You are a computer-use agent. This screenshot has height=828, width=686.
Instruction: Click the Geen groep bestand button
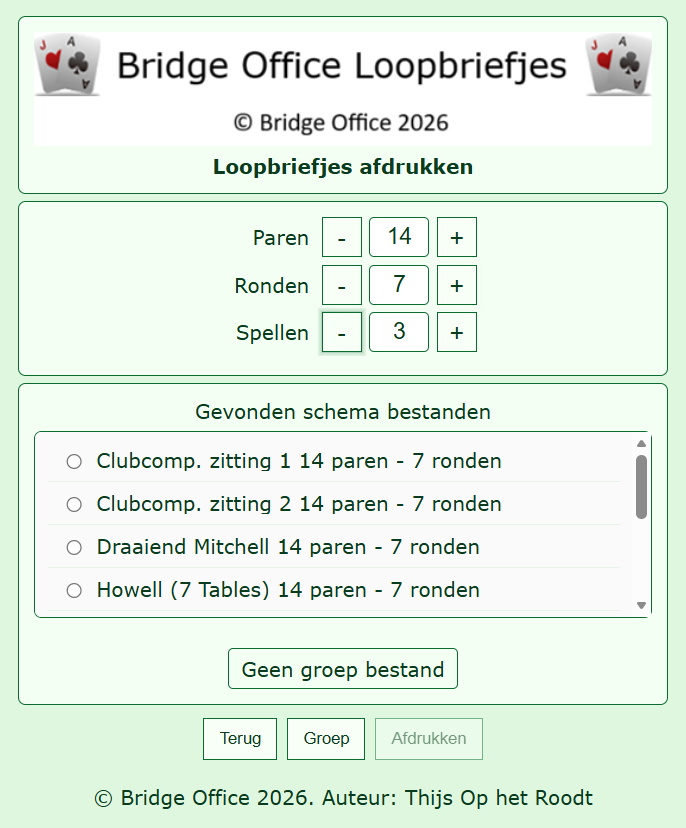pos(343,669)
